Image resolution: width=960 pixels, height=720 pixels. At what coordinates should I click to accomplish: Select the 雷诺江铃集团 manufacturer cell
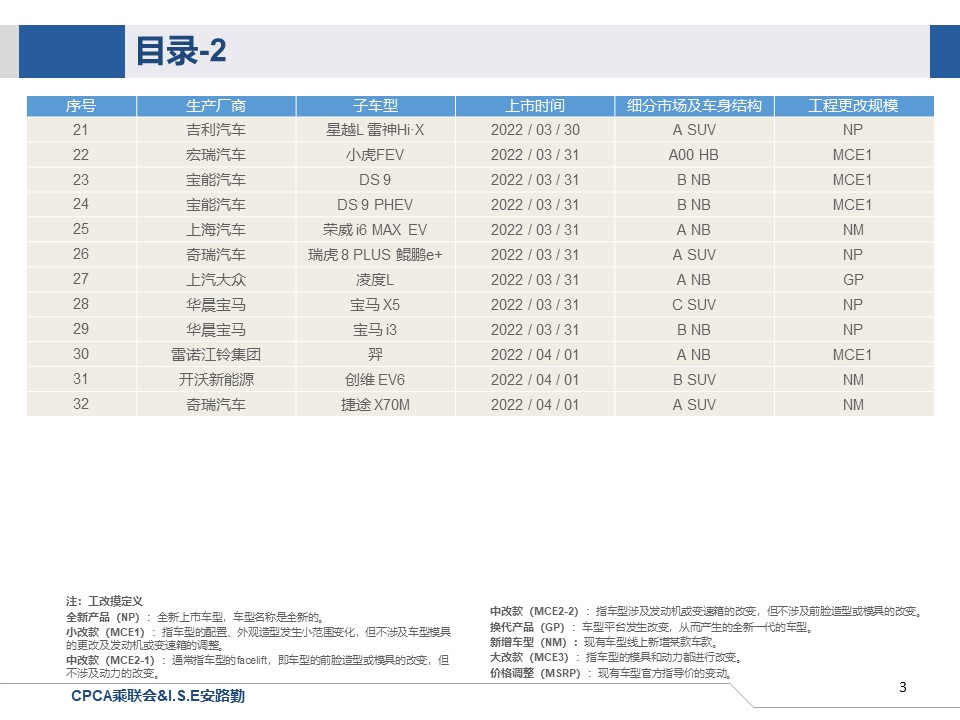(x=216, y=354)
